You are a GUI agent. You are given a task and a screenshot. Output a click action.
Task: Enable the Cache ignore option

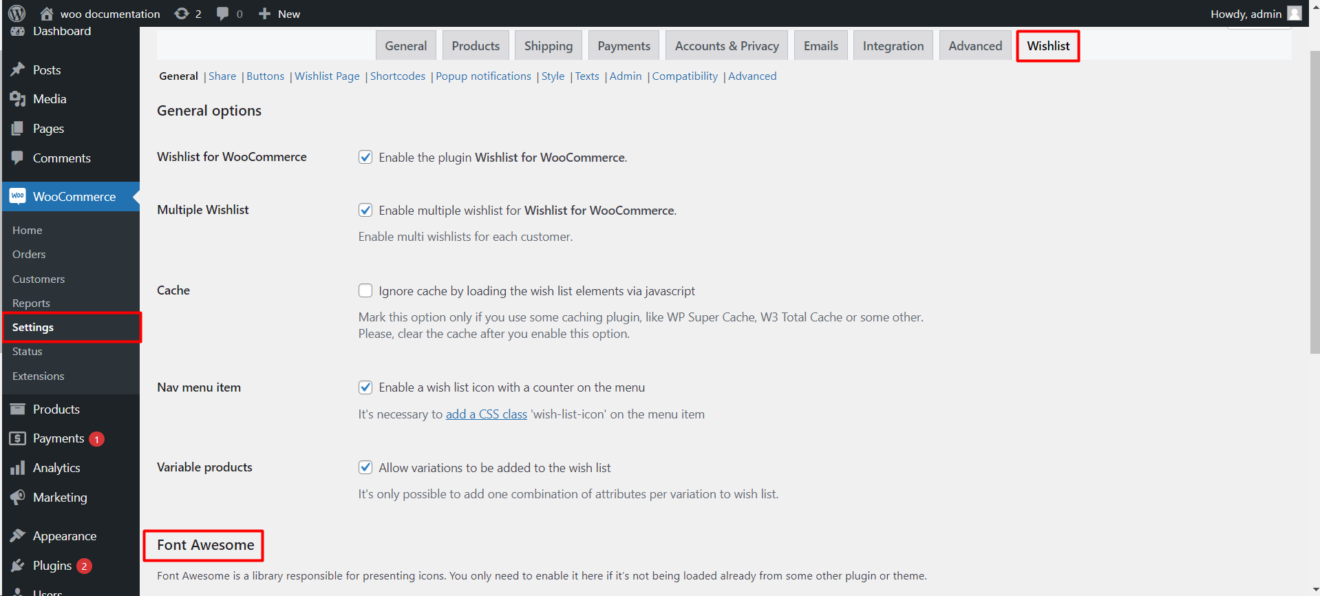tap(365, 290)
